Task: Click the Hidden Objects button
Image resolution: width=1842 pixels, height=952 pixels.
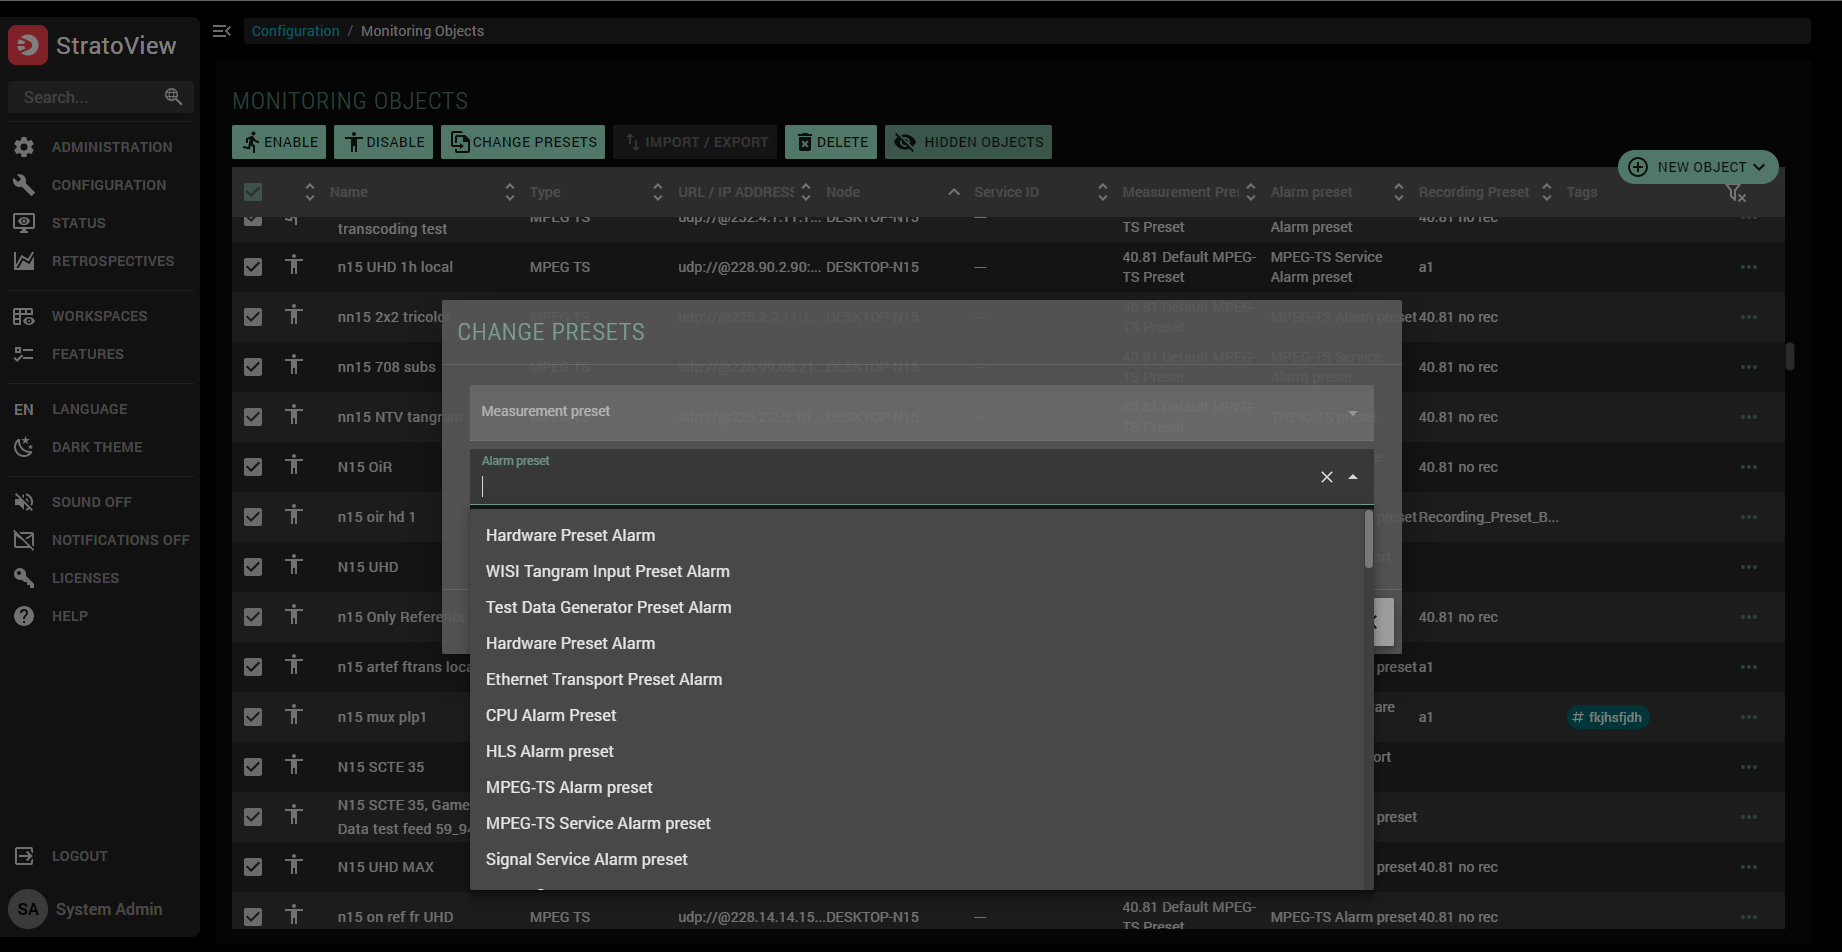Action: point(968,142)
